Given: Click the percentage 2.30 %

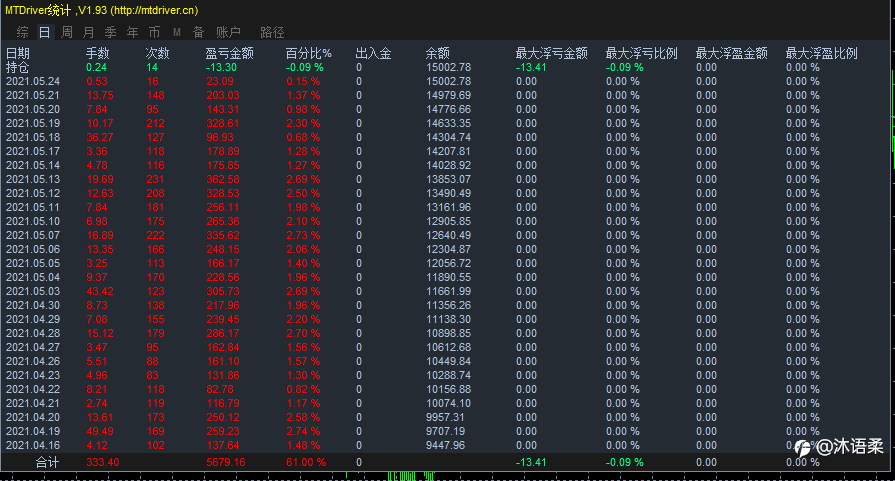Looking at the screenshot, I should (x=303, y=123).
